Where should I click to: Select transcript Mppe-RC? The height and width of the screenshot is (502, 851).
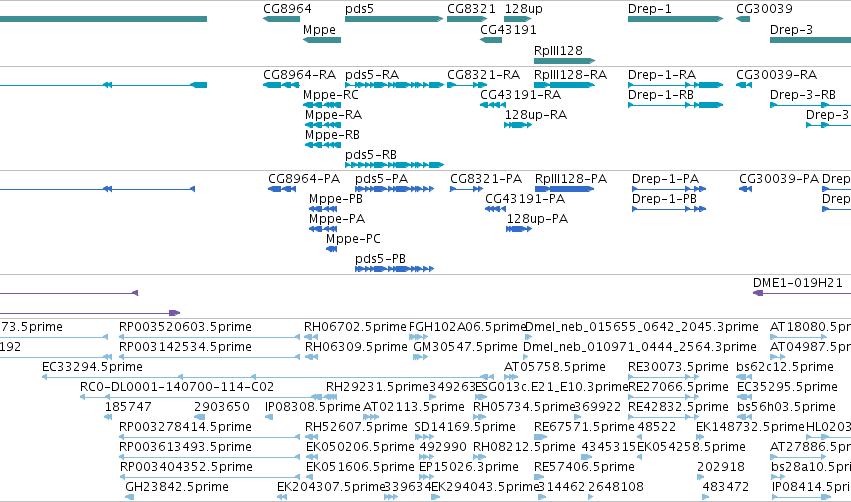pos(322,105)
